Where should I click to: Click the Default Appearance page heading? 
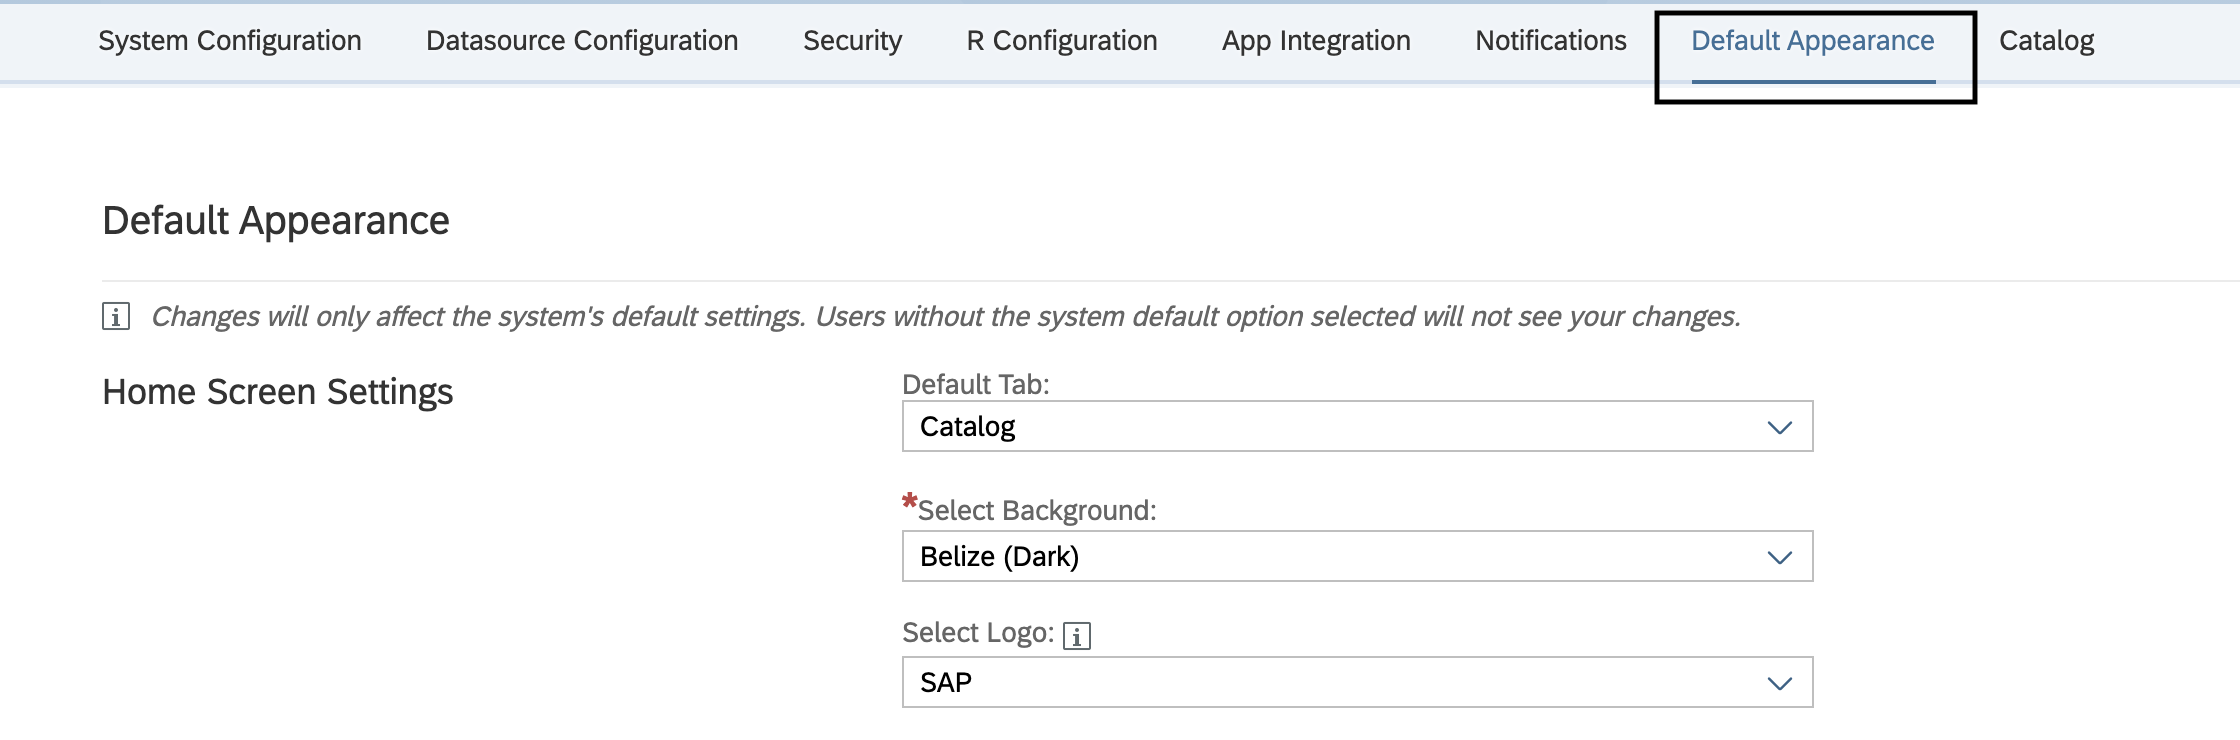276,221
